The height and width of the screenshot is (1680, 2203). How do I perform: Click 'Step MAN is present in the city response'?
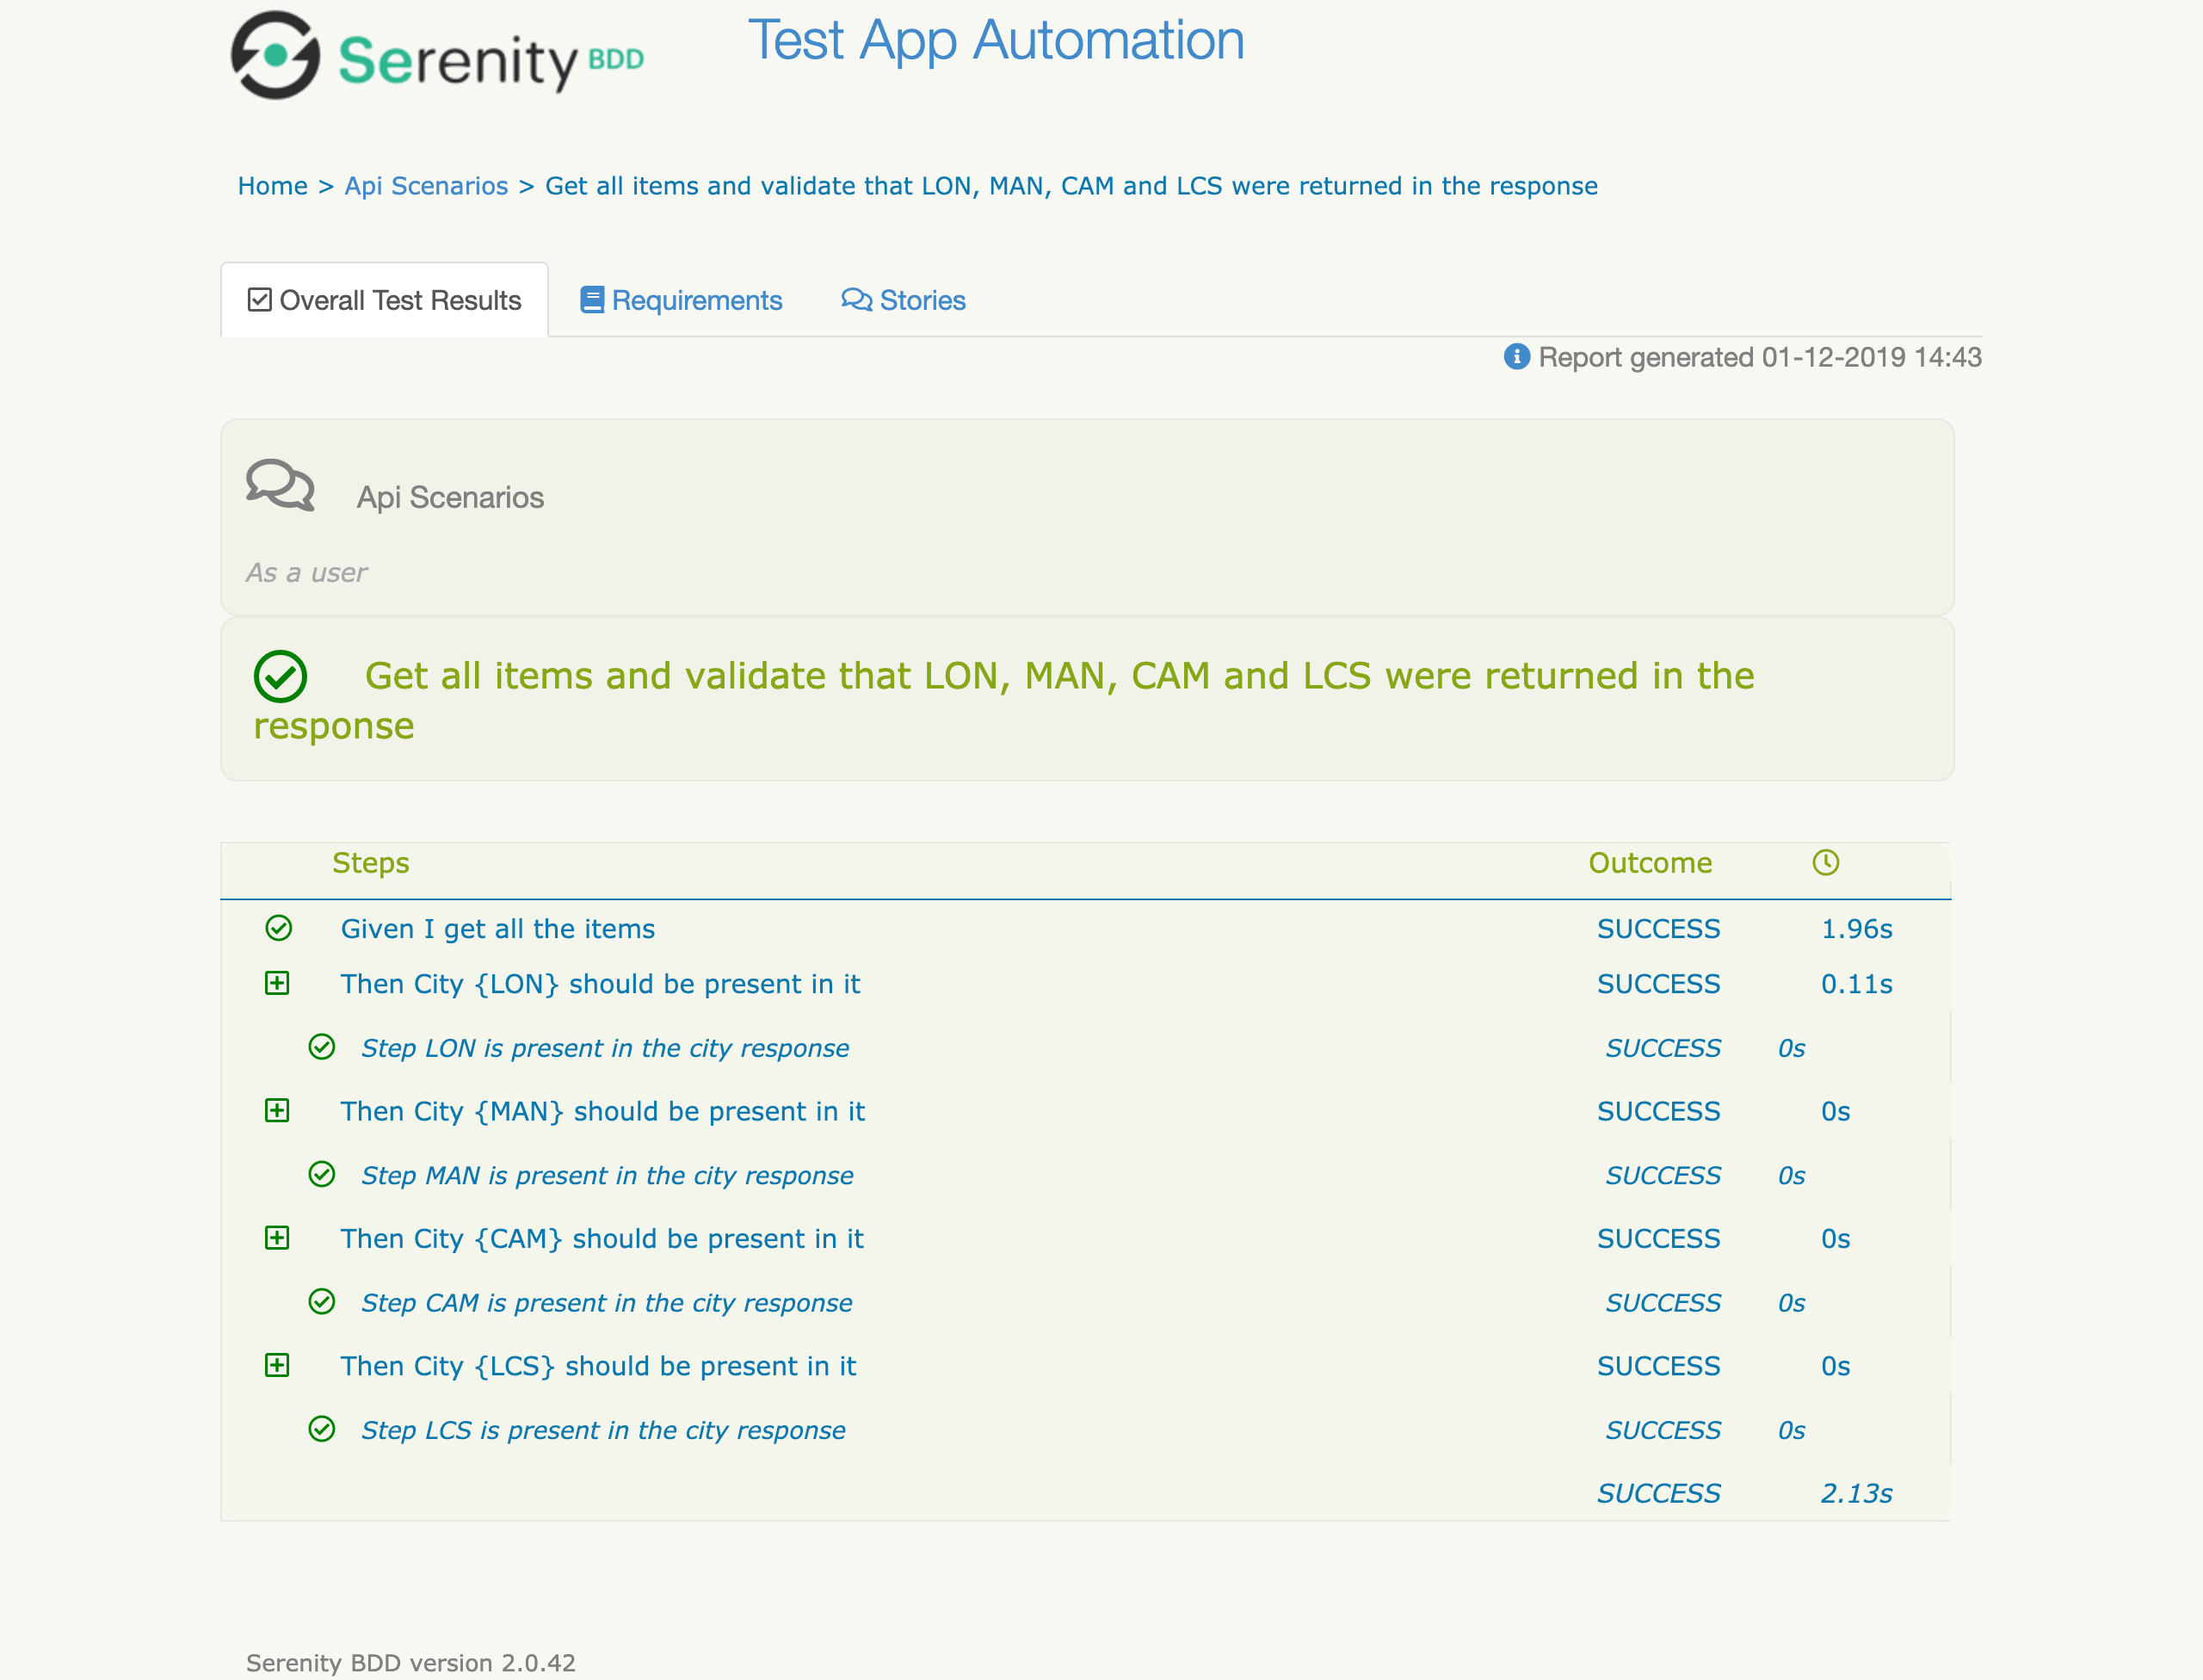pyautogui.click(x=607, y=1175)
